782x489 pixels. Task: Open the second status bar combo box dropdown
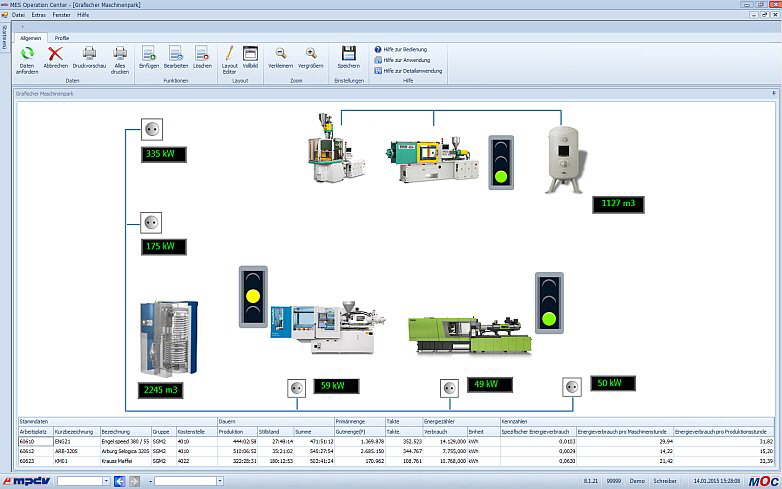(x=219, y=481)
